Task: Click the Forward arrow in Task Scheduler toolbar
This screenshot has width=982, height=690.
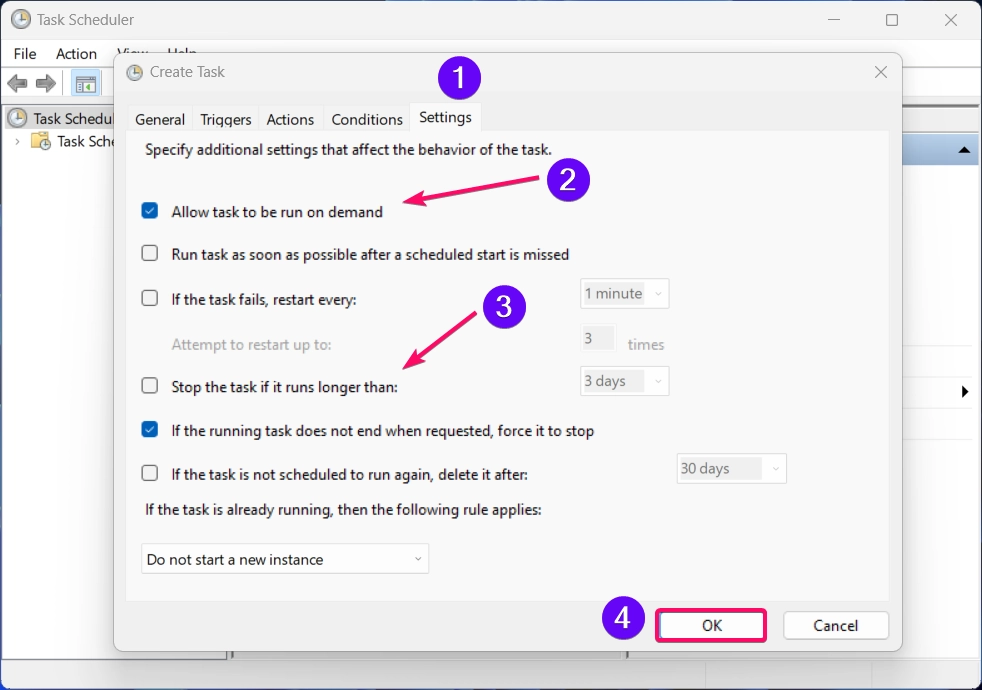Action: point(46,83)
